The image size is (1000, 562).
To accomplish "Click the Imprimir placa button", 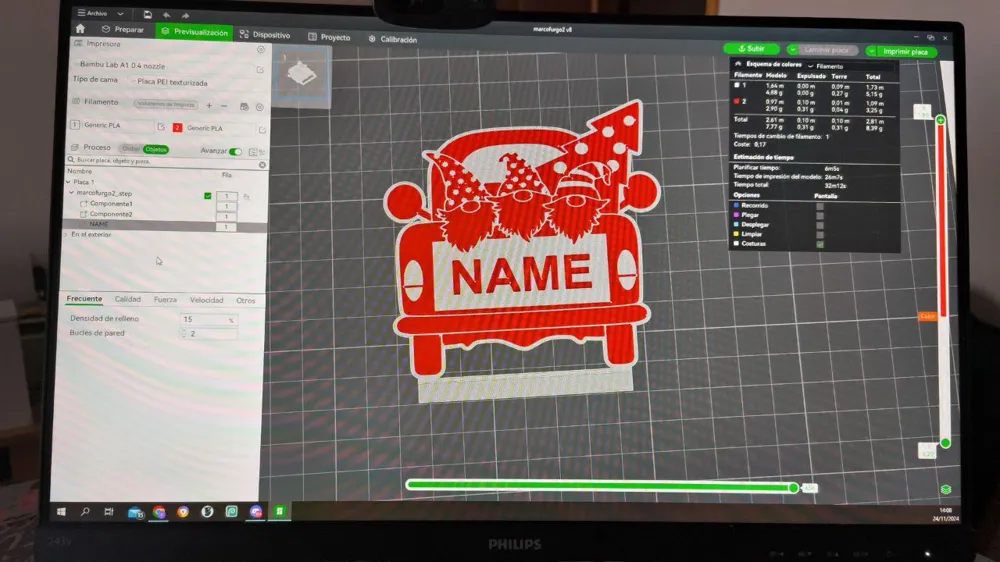I will [x=901, y=52].
